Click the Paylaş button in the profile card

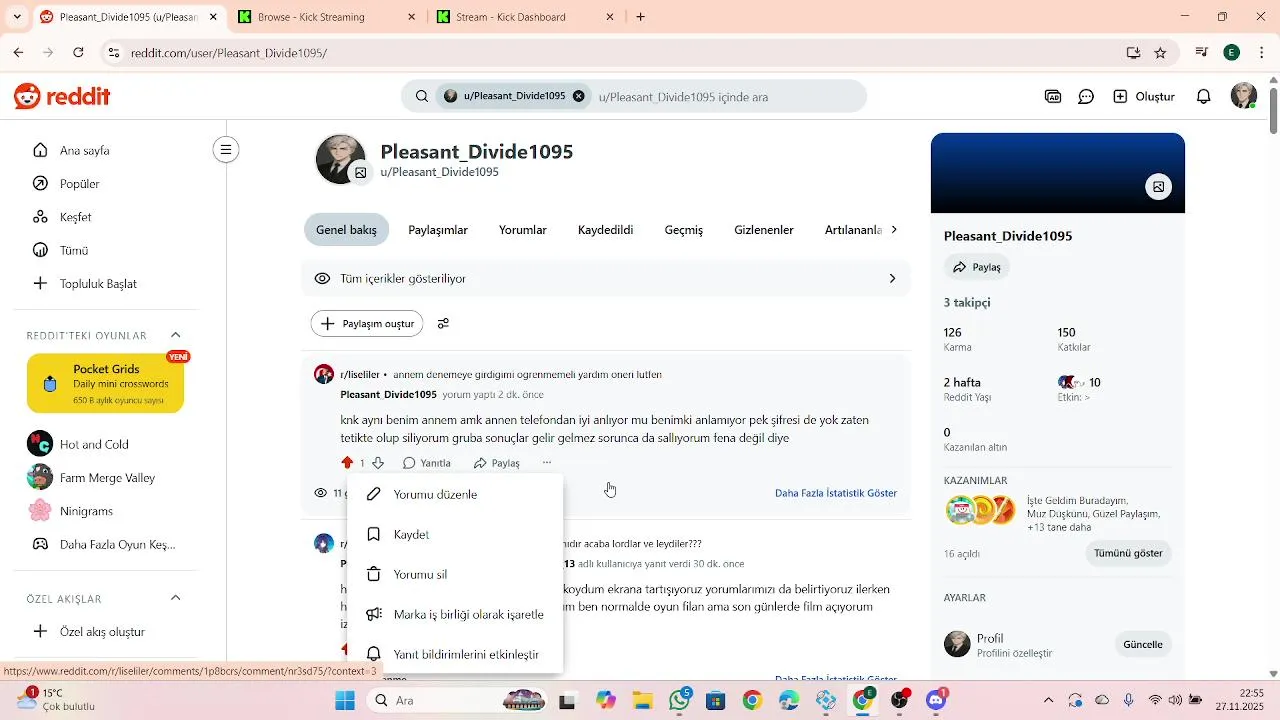[x=977, y=267]
